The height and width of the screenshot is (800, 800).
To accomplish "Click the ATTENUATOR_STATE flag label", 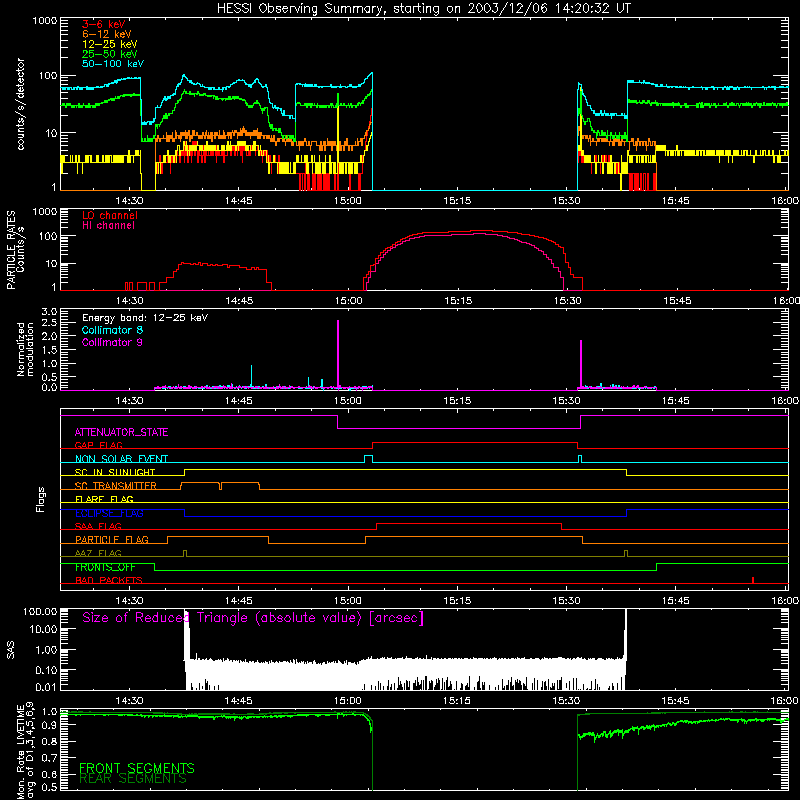I will point(121,433).
